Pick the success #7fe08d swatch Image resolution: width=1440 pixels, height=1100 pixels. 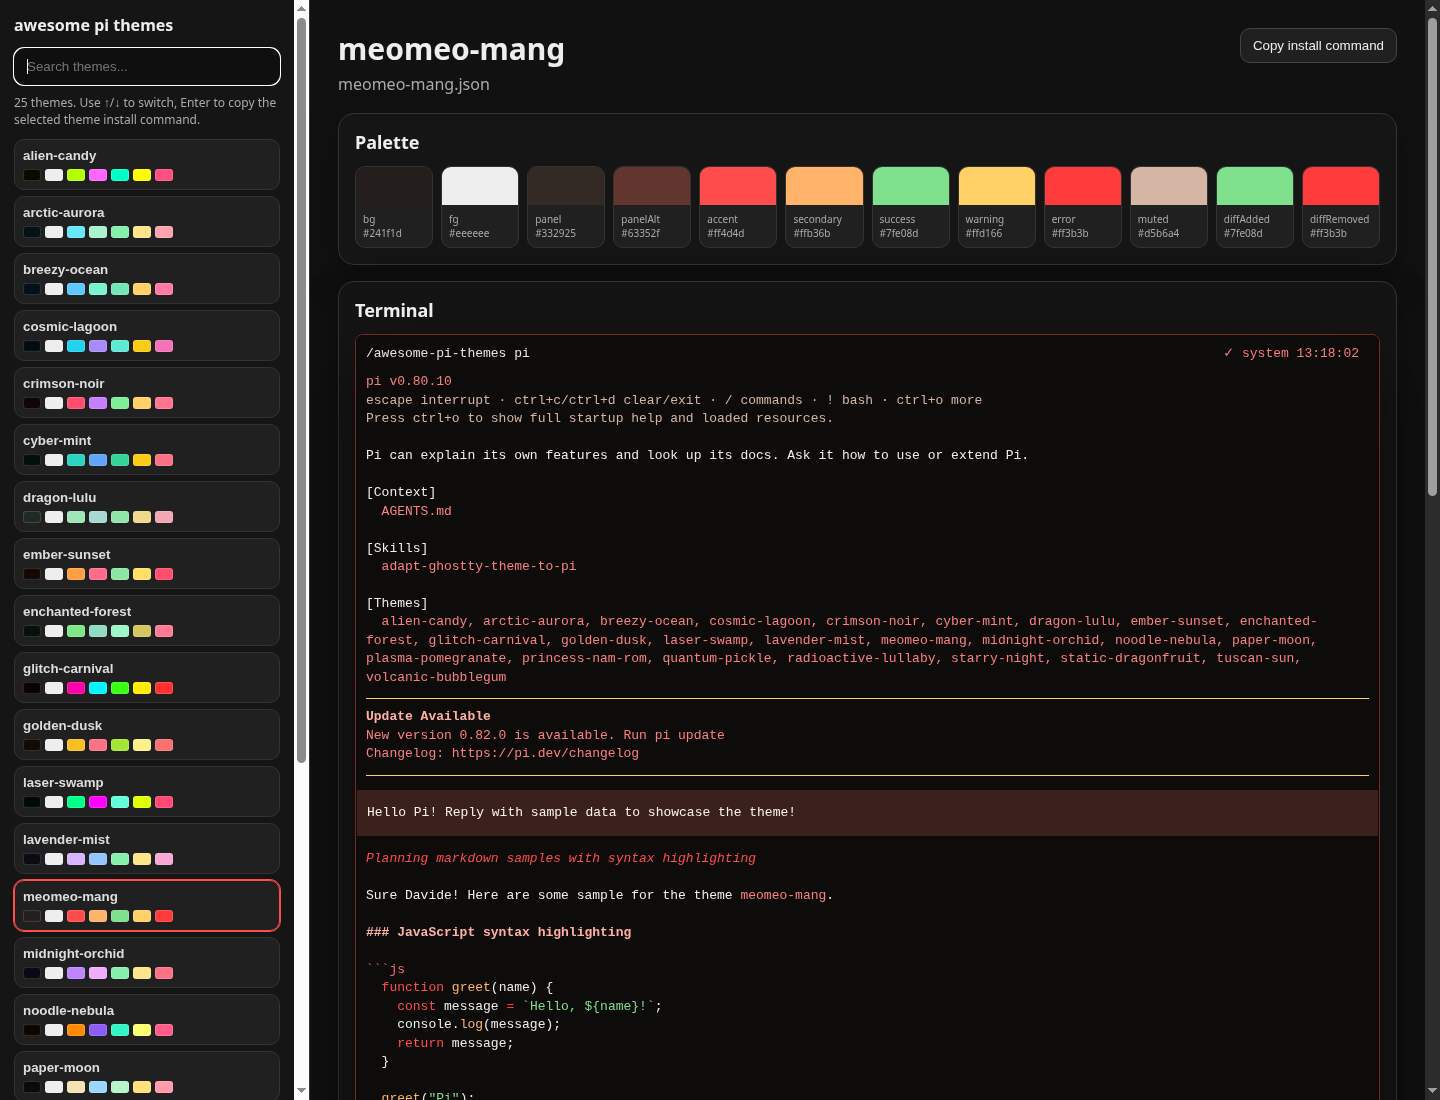[911, 206]
